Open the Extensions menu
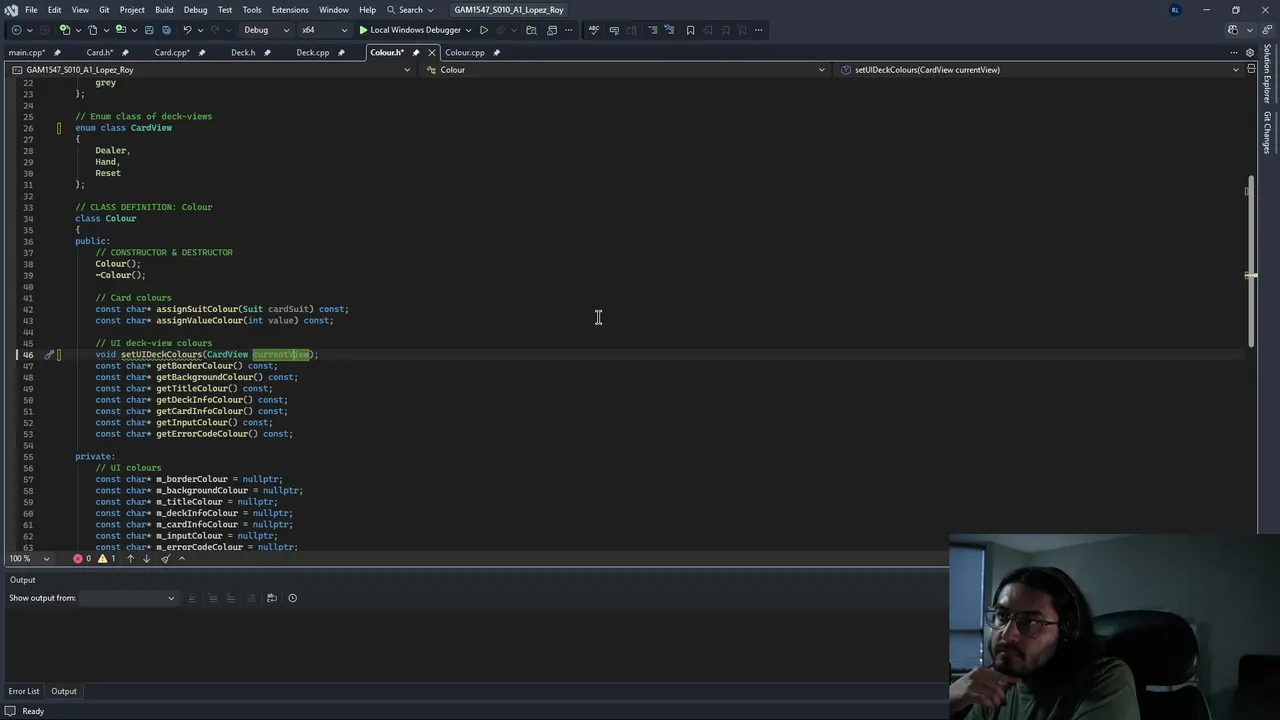Screen dimensions: 1280x720 click(290, 10)
